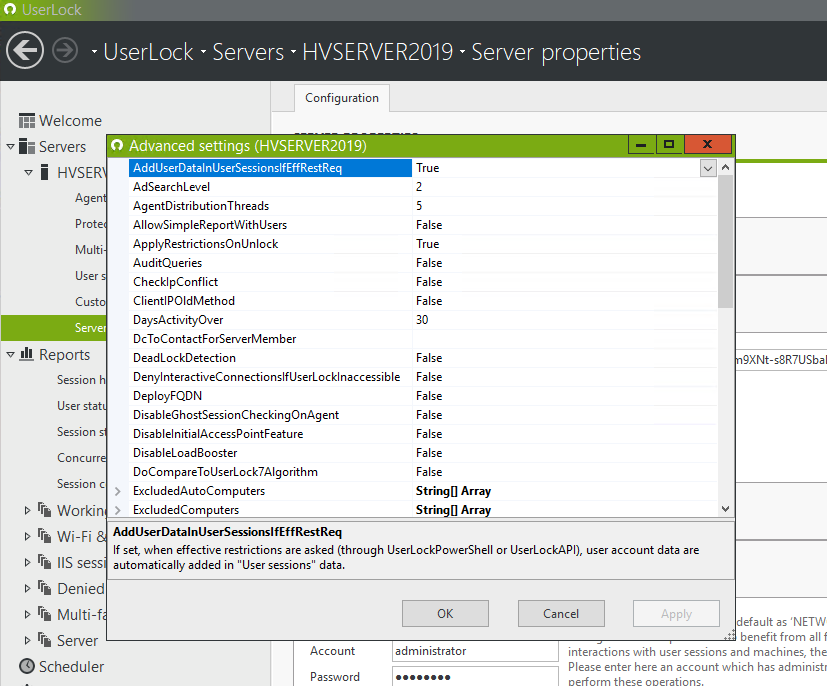Click the OK button
The image size is (827, 686).
[445, 613]
